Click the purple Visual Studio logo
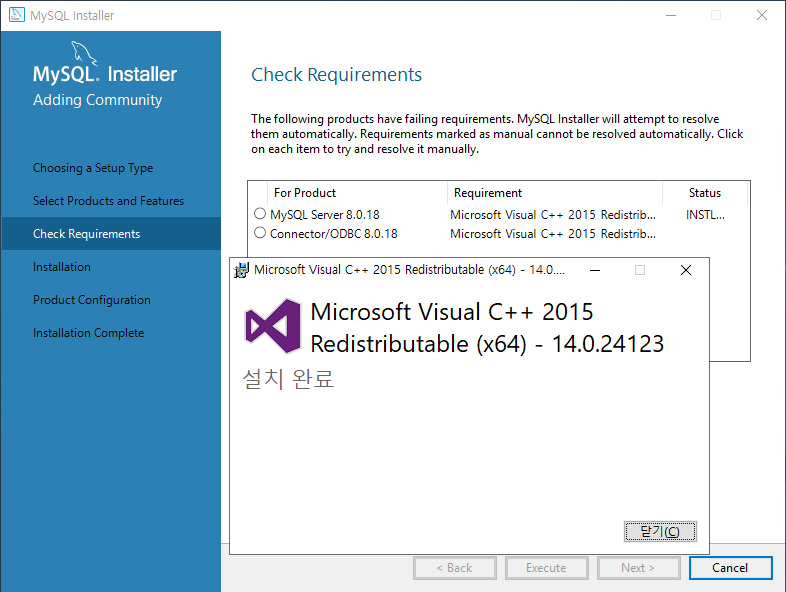Screen dimensions: 786x592 coord(273,326)
